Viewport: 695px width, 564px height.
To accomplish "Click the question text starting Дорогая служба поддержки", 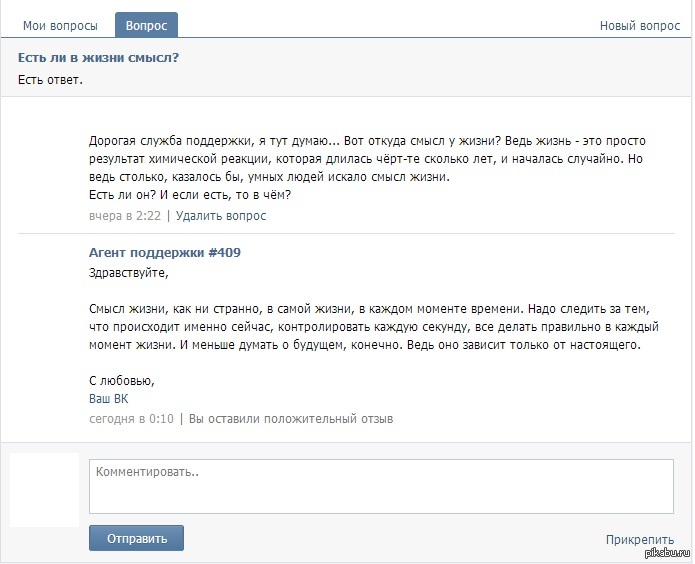I will 370,168.
